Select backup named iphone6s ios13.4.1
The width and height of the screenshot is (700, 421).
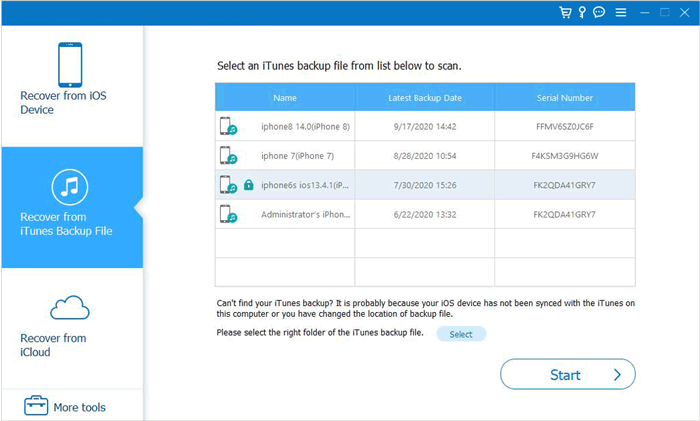click(305, 185)
